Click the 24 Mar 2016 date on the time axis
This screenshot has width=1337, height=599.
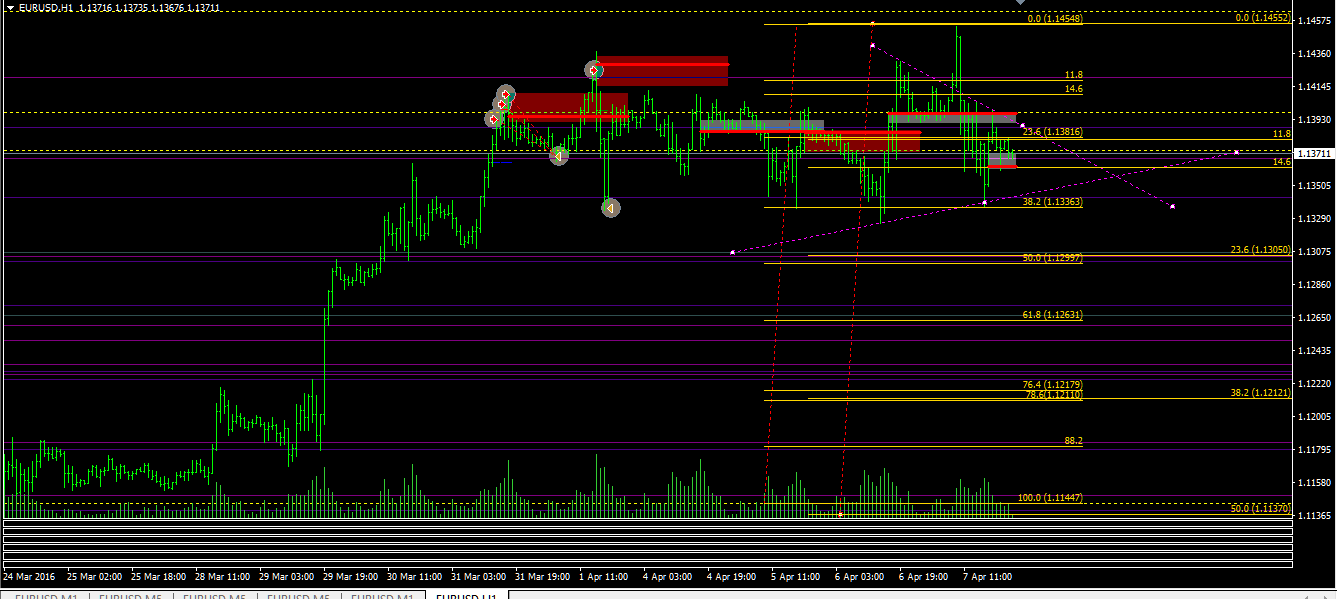(x=29, y=577)
